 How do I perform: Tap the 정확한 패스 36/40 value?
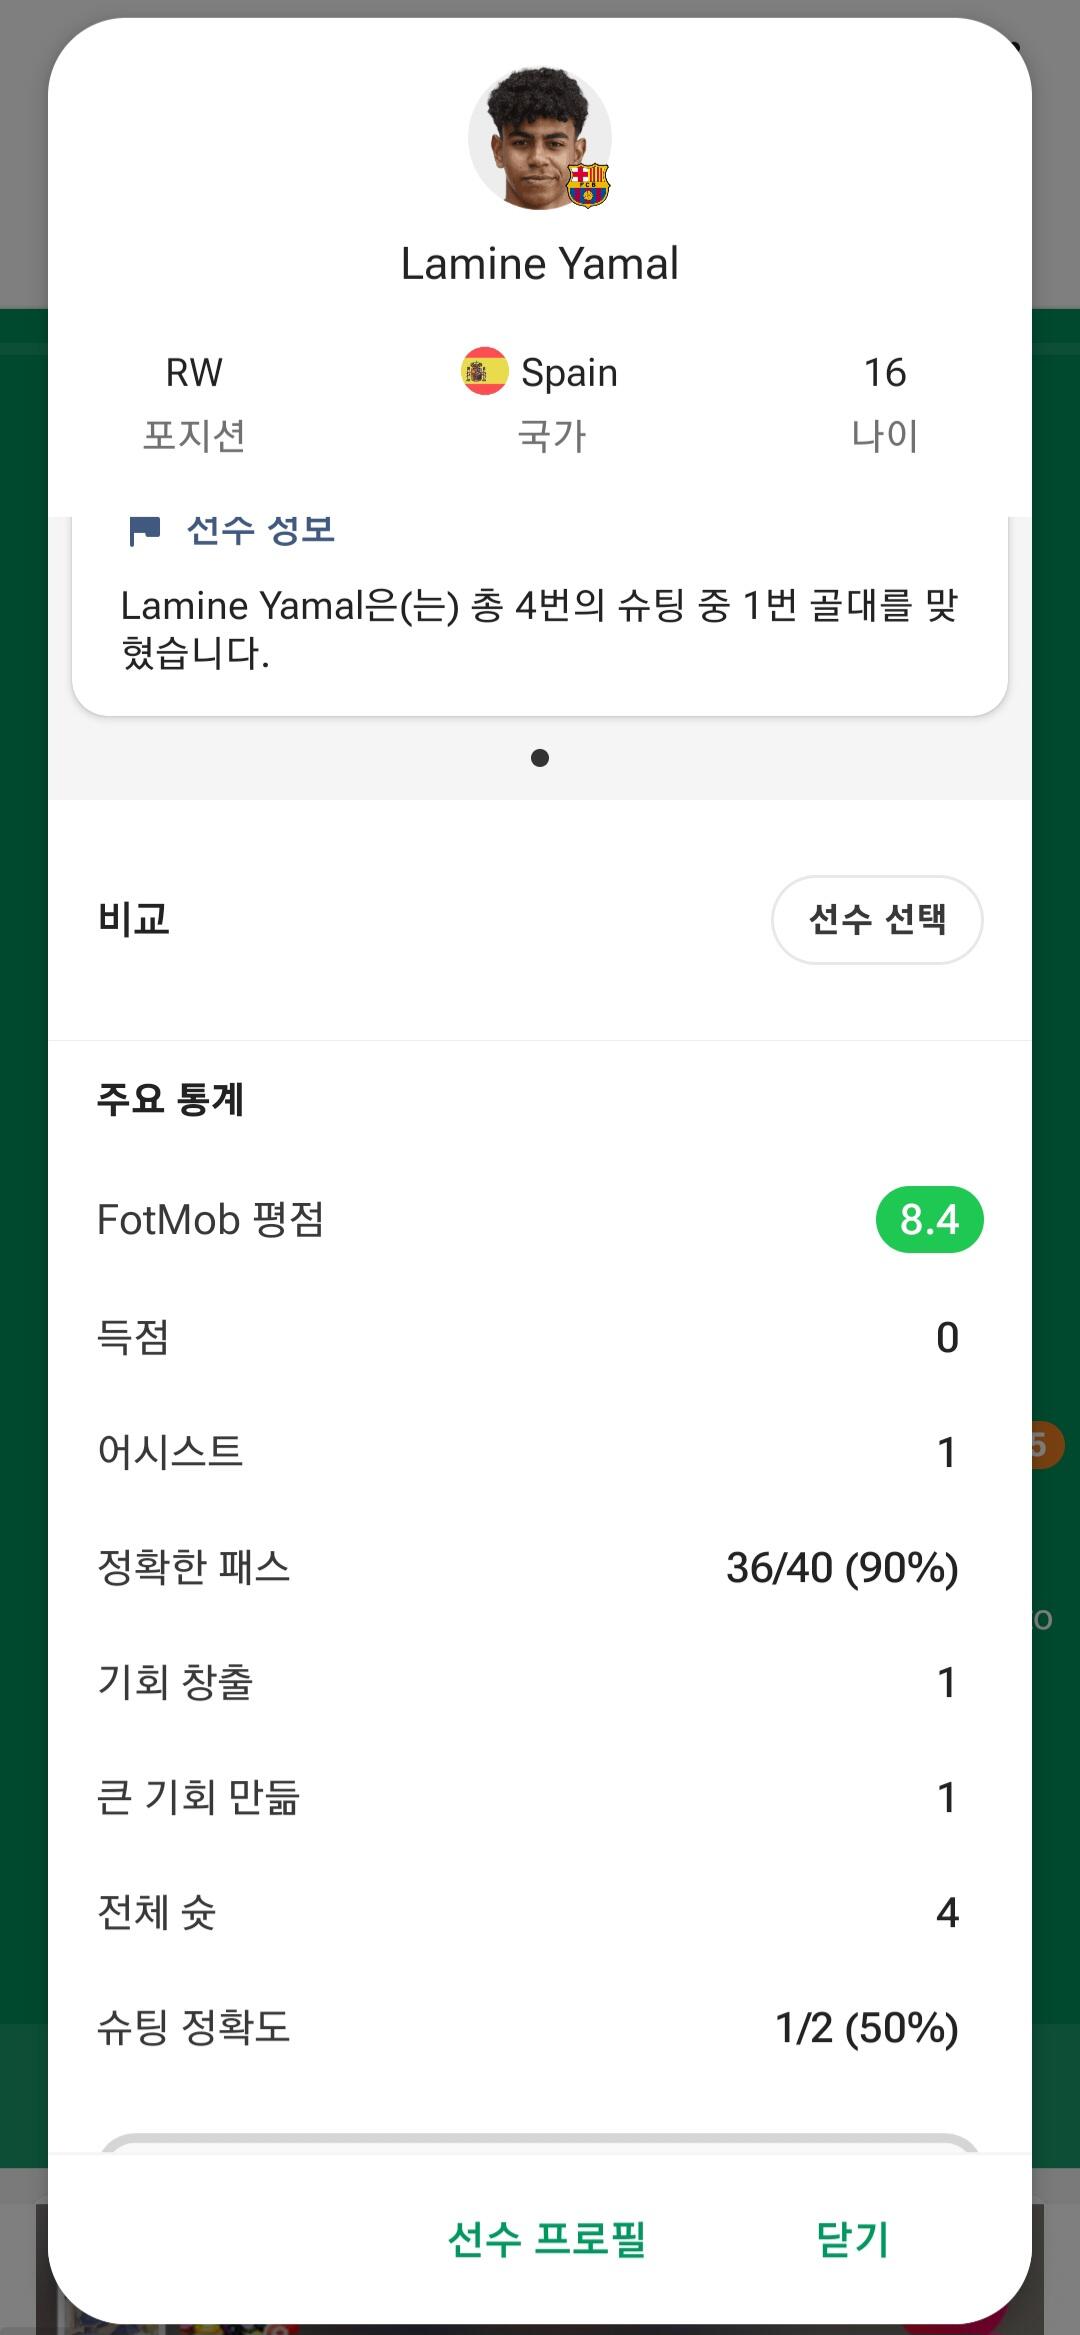(842, 1567)
